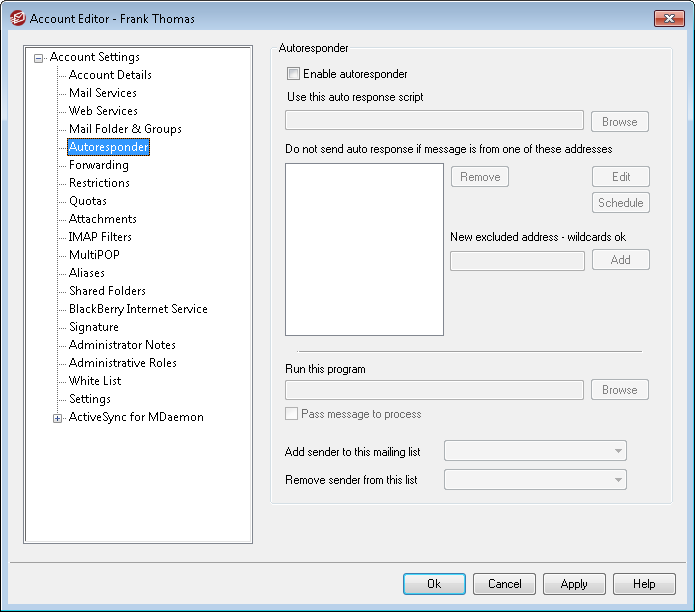Select BlackBerry Internet Service item

click(x=138, y=309)
